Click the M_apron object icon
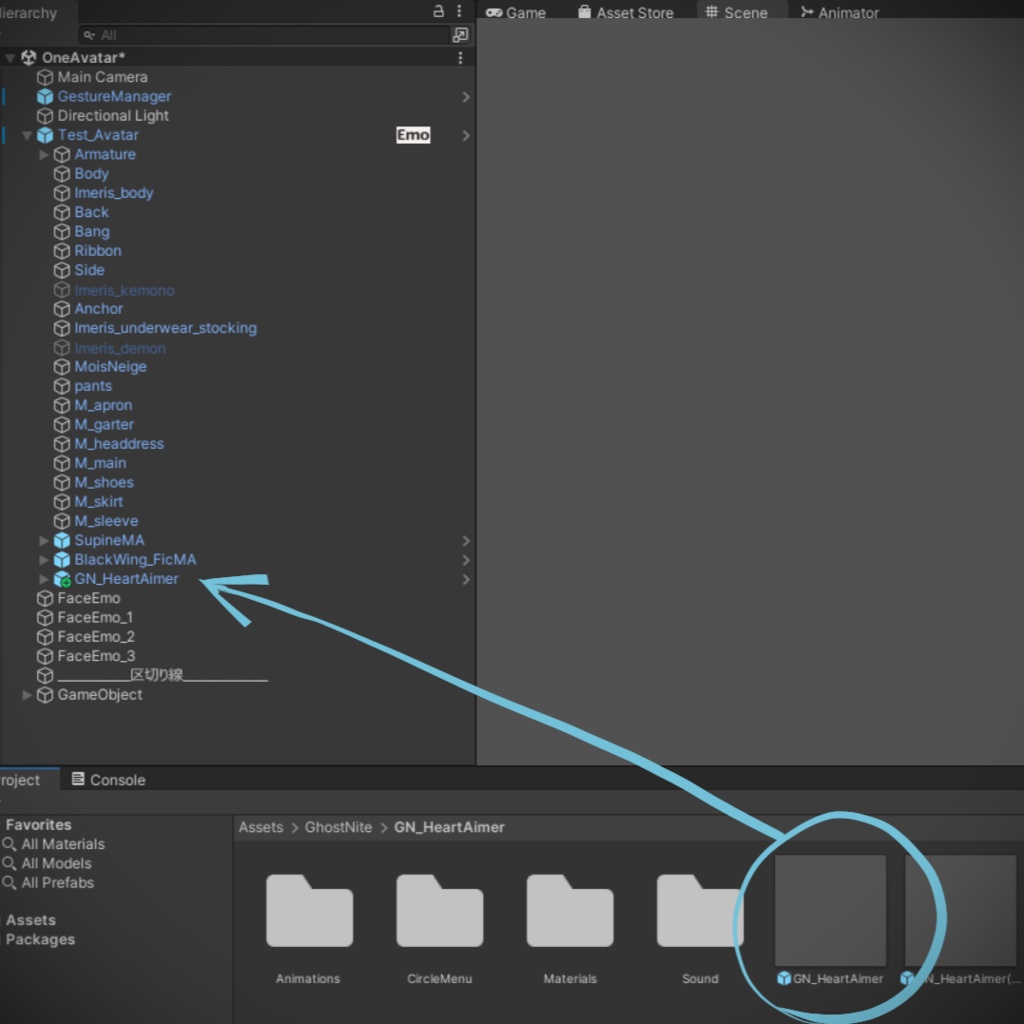This screenshot has width=1024, height=1024. (62, 406)
